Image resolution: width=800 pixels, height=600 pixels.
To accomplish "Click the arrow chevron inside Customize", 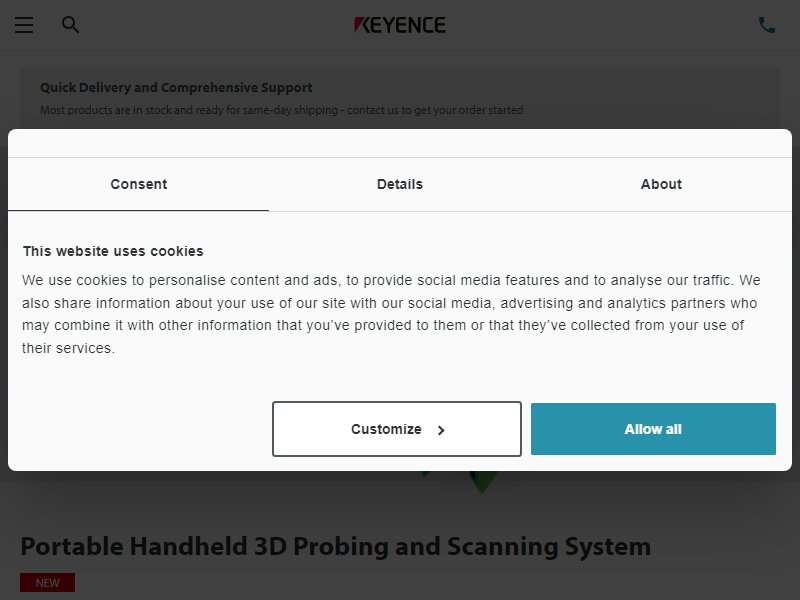I will (x=441, y=430).
